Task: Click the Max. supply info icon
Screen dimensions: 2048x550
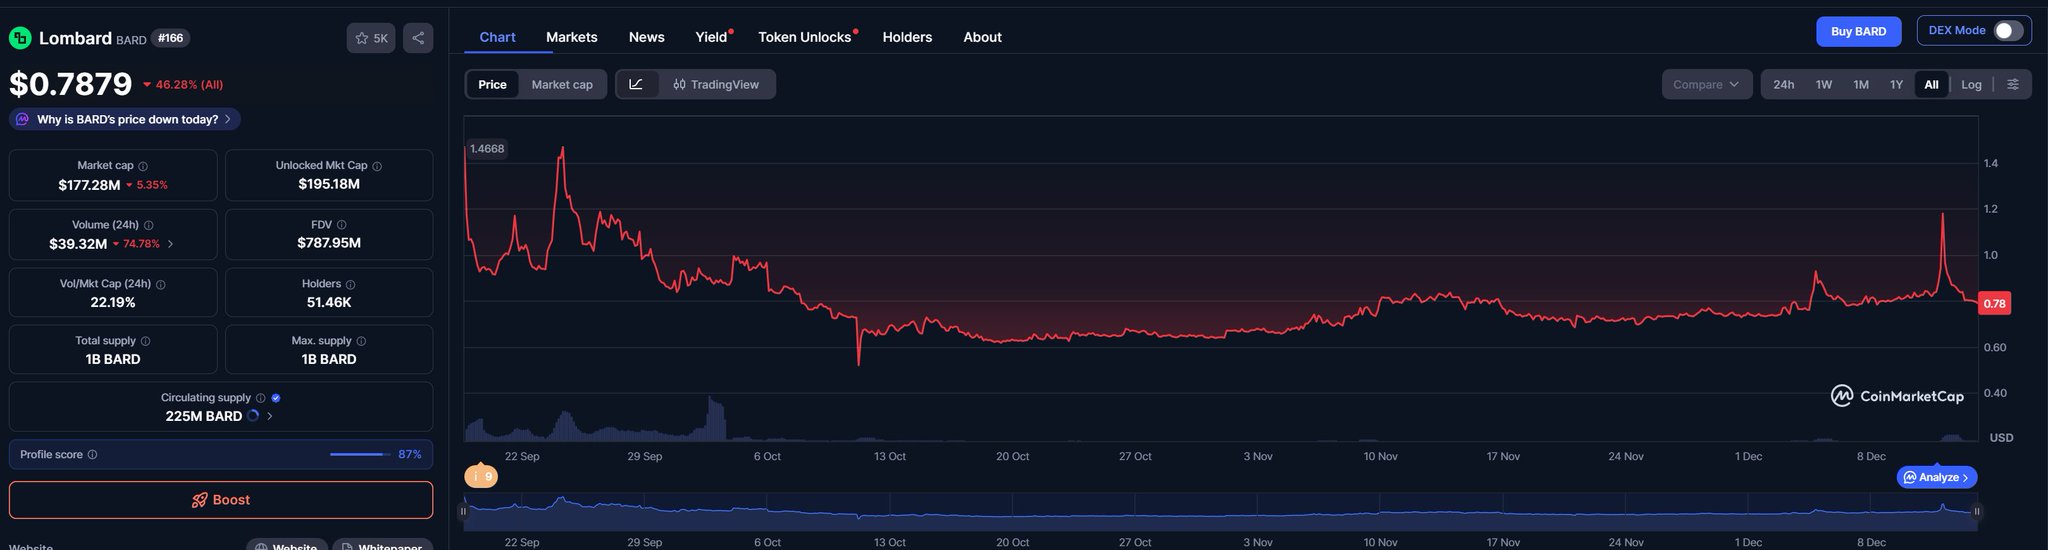Action: click(362, 341)
